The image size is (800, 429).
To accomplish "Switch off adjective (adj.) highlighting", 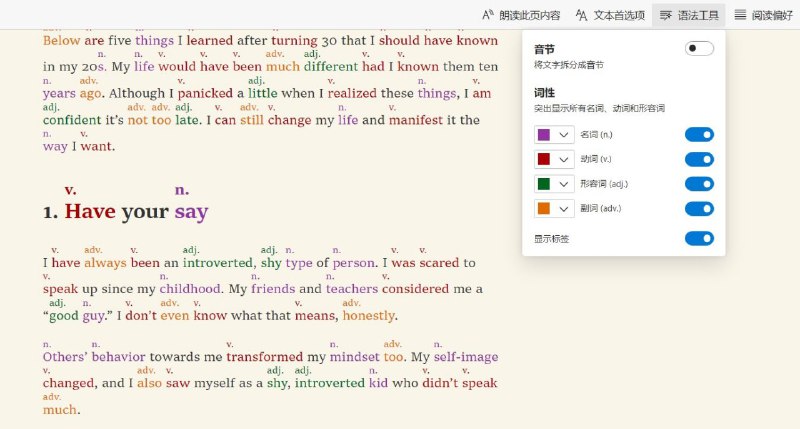I will point(699,184).
